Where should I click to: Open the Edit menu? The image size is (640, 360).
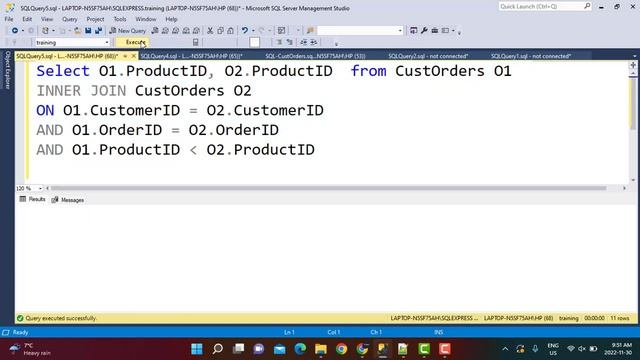click(27, 19)
